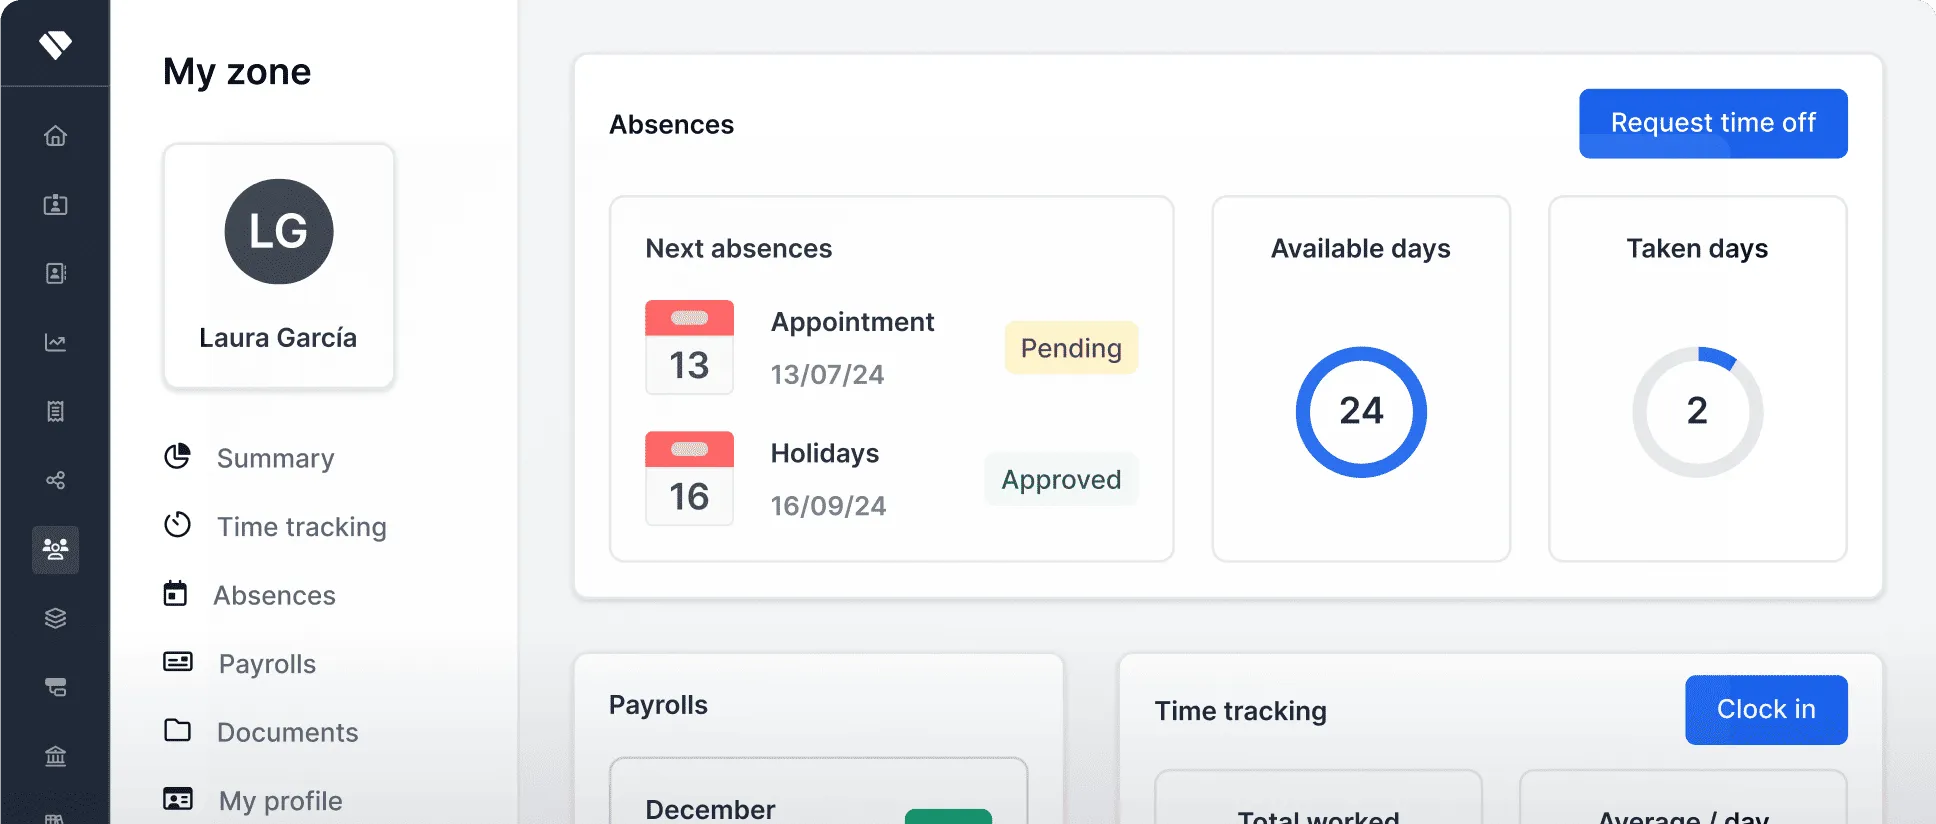Click the Next absences heading

pos(739,248)
